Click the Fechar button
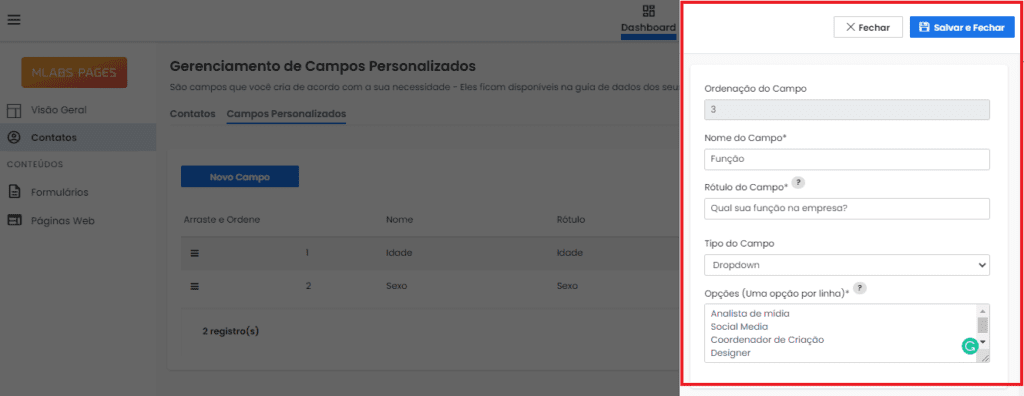Image resolution: width=1024 pixels, height=396 pixels. click(x=868, y=27)
